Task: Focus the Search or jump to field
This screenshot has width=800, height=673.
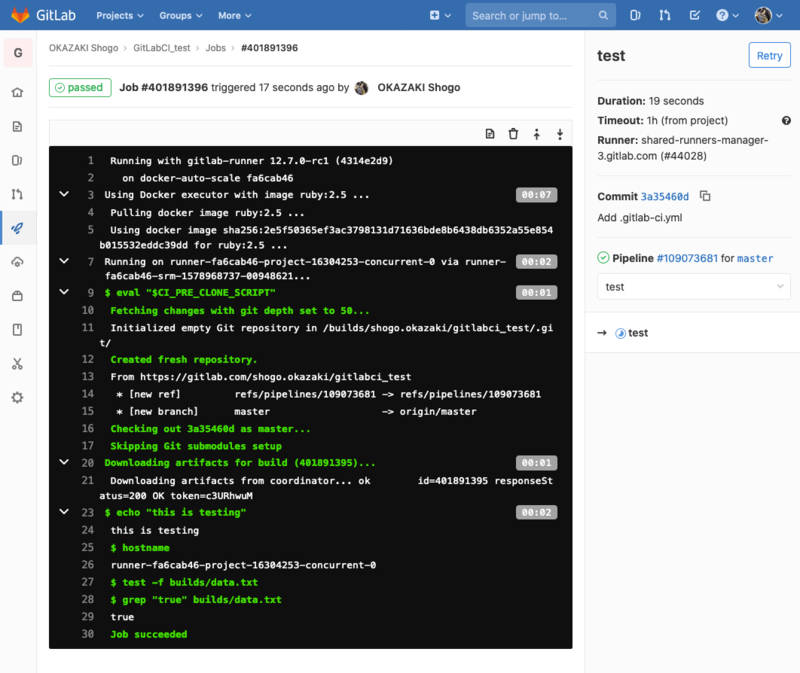Action: tap(540, 16)
